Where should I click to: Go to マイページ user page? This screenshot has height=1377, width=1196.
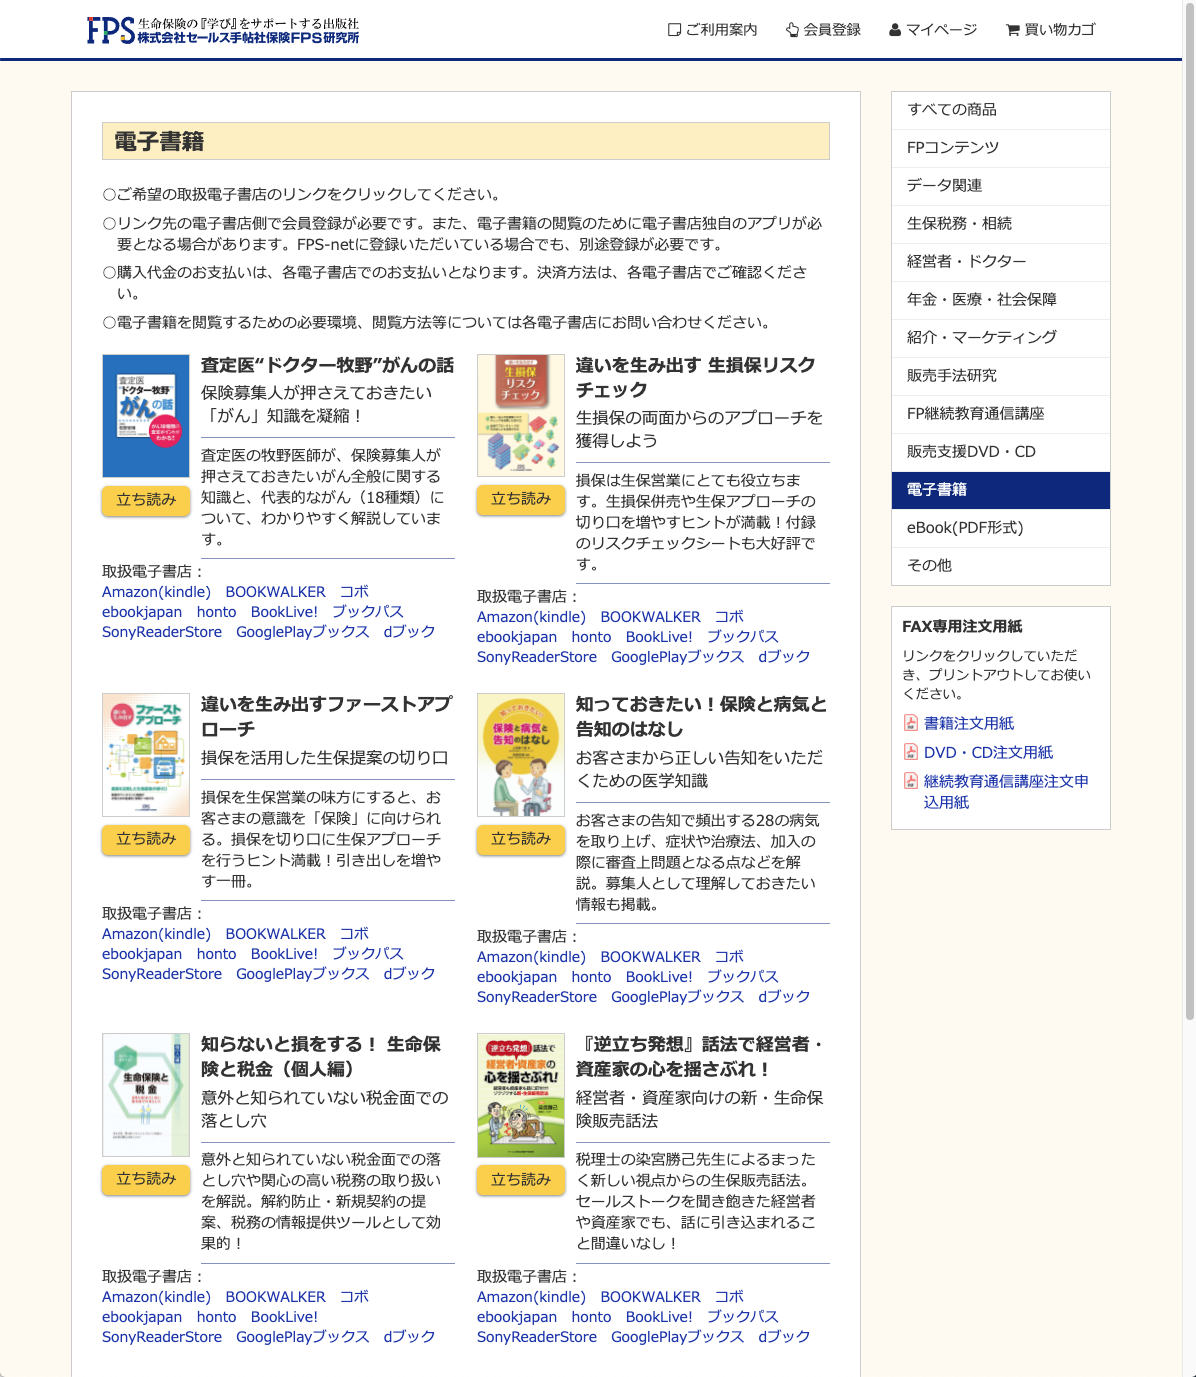(x=933, y=30)
